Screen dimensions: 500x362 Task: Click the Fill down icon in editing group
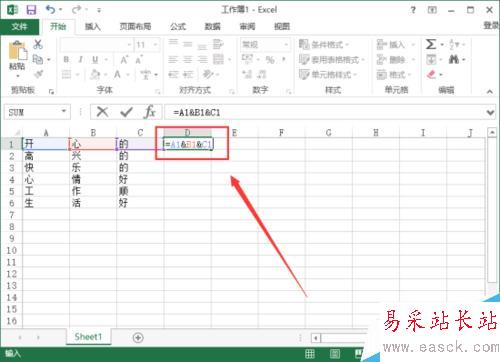[x=431, y=60]
